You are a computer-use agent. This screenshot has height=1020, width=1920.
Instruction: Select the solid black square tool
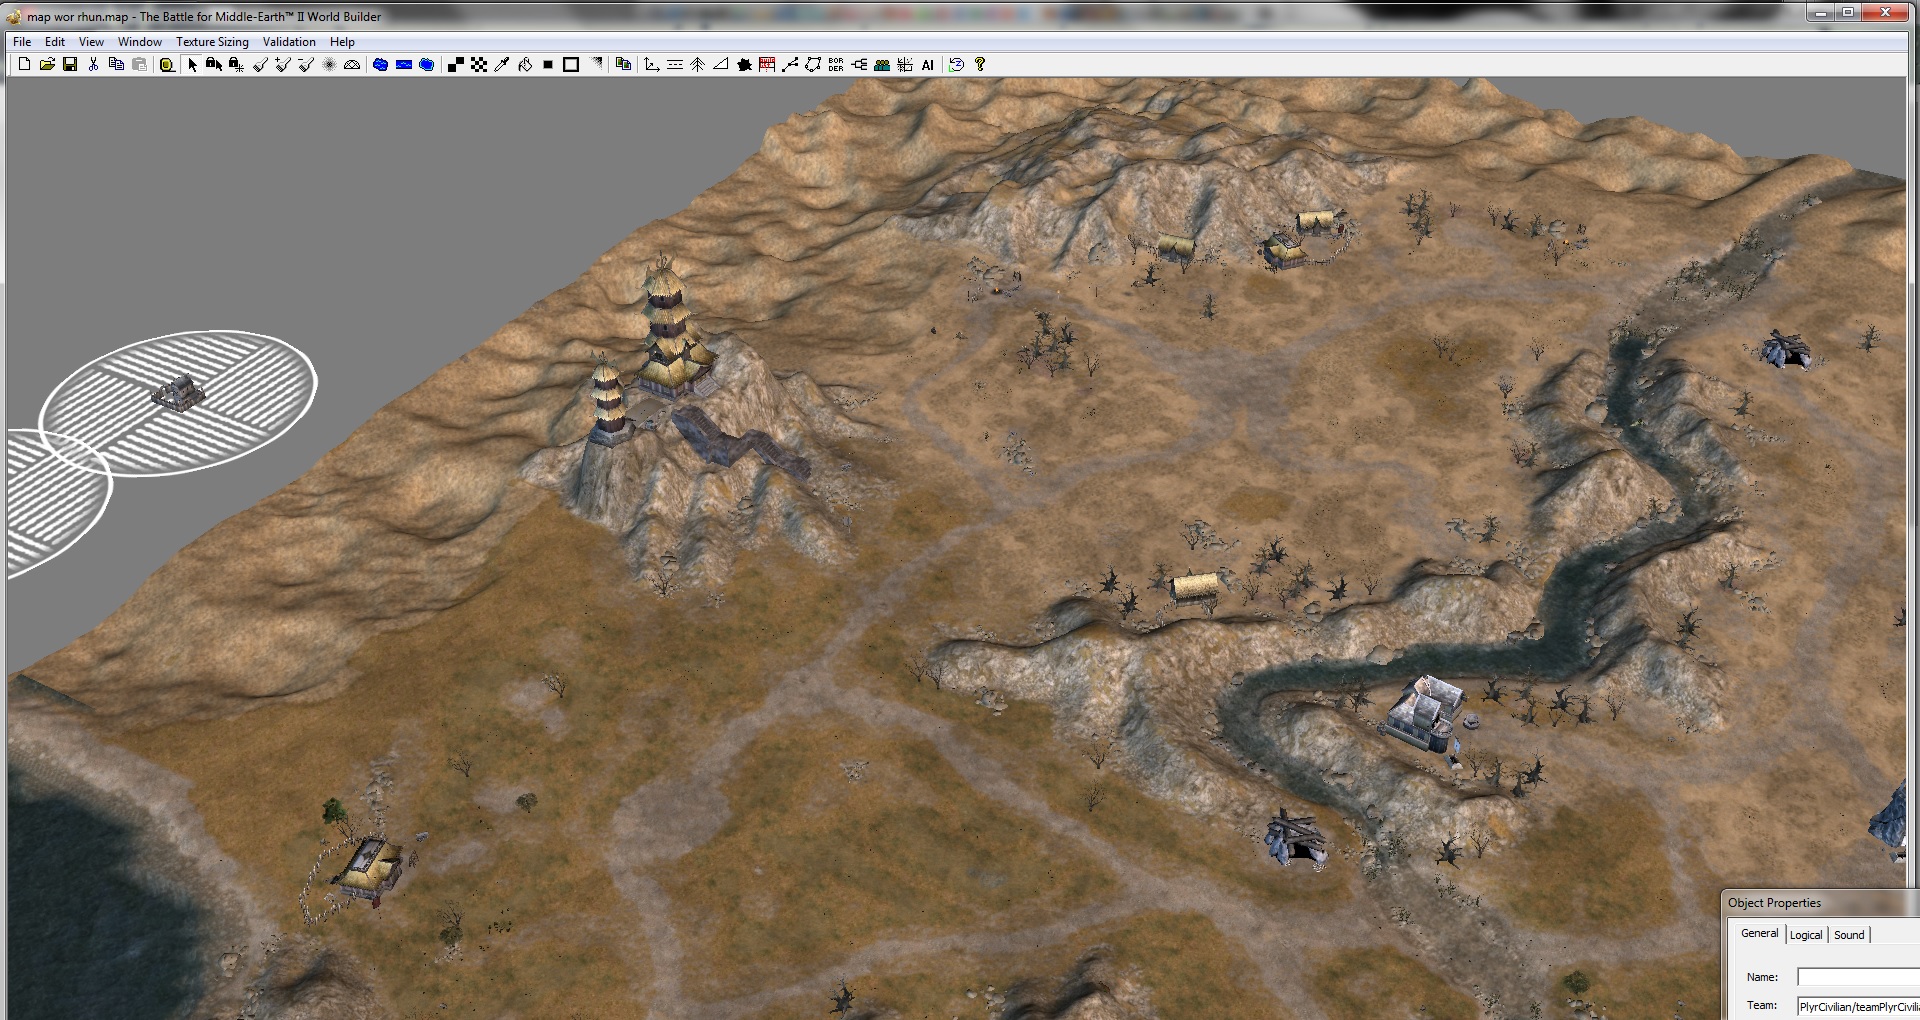tap(548, 64)
